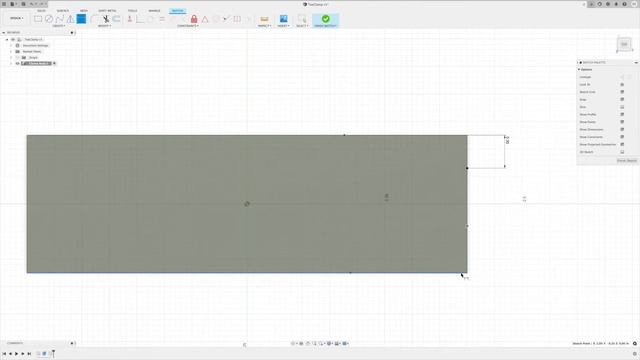The height and width of the screenshot is (360, 640).
Task: Click the Finish Sketch button in palette
Action: [627, 160]
